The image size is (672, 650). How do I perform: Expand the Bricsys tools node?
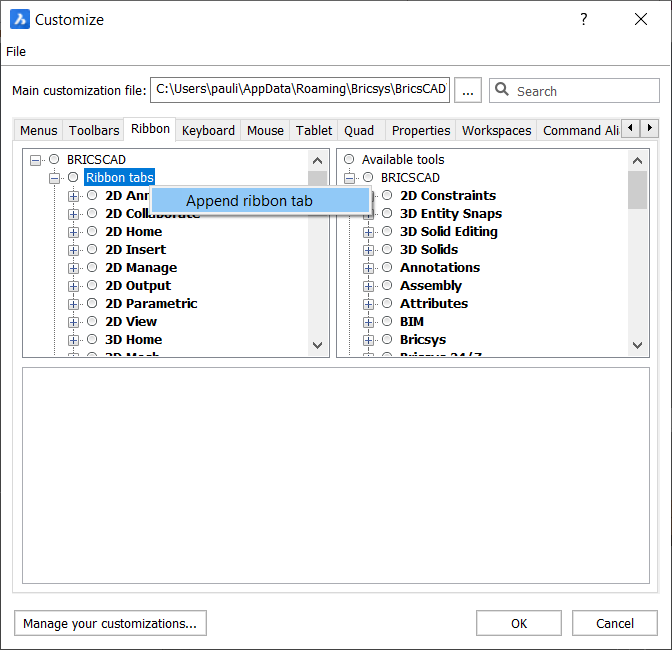tap(368, 340)
